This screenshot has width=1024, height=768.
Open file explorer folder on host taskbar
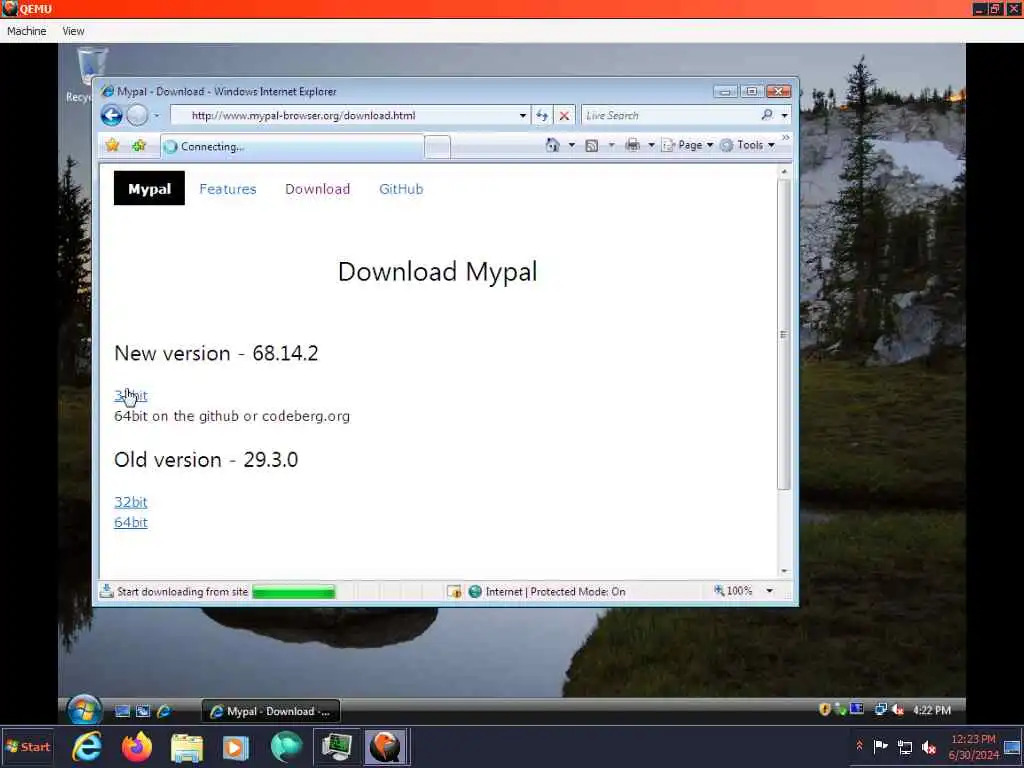pos(187,748)
